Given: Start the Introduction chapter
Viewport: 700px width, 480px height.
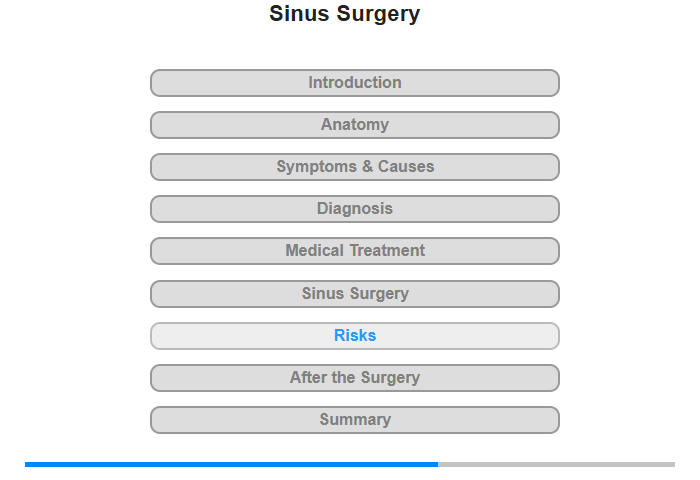Looking at the screenshot, I should 355,83.
